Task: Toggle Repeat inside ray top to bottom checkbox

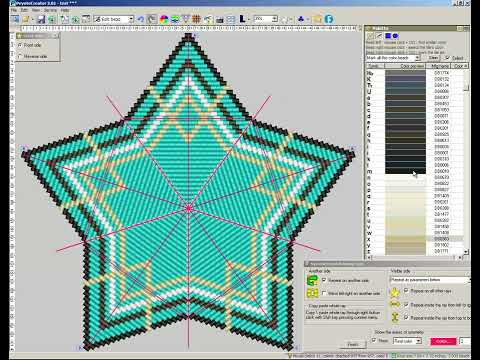Action: tap(406, 317)
